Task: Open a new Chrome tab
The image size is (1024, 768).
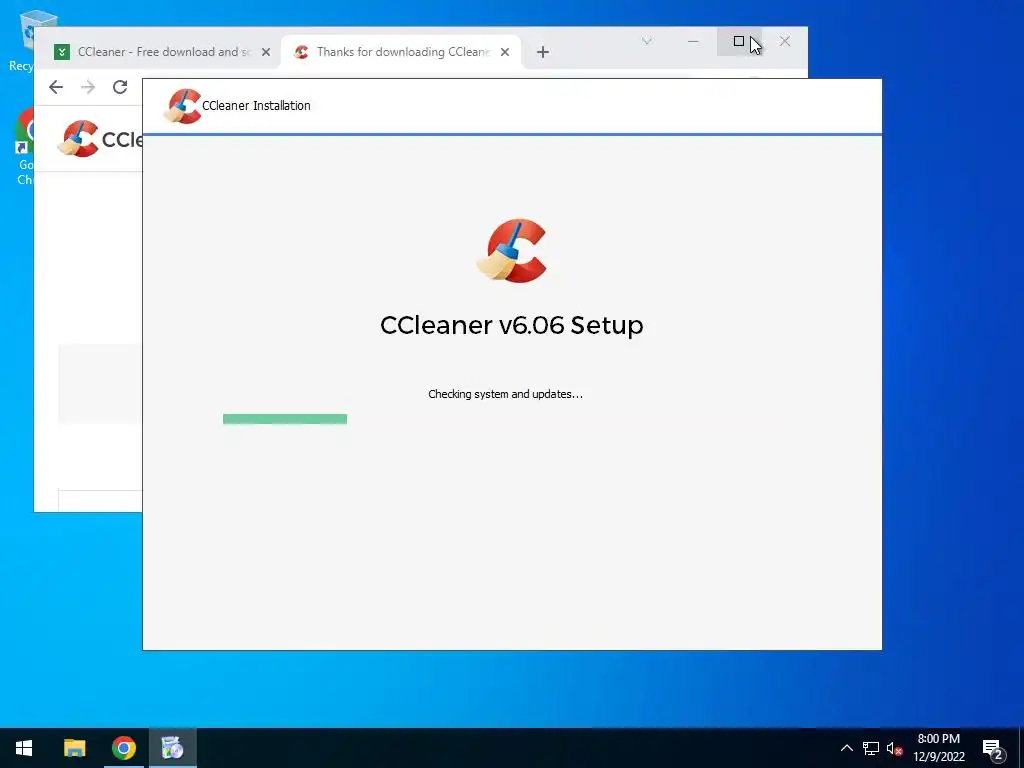Action: pyautogui.click(x=543, y=52)
